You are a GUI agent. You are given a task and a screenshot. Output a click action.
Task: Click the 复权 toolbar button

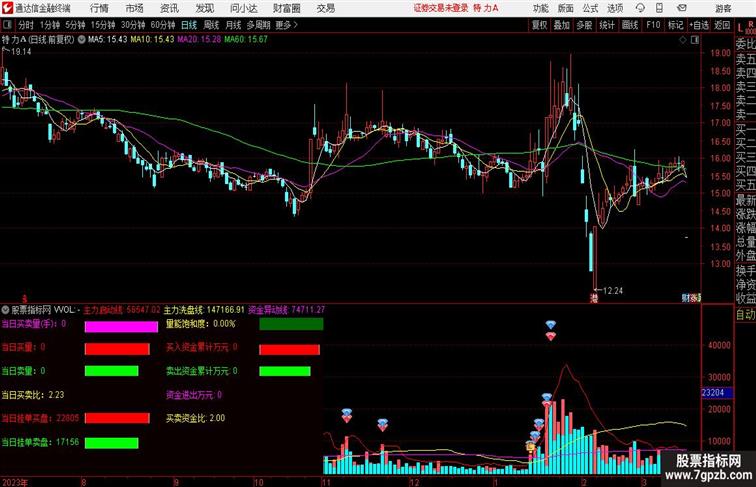point(539,25)
